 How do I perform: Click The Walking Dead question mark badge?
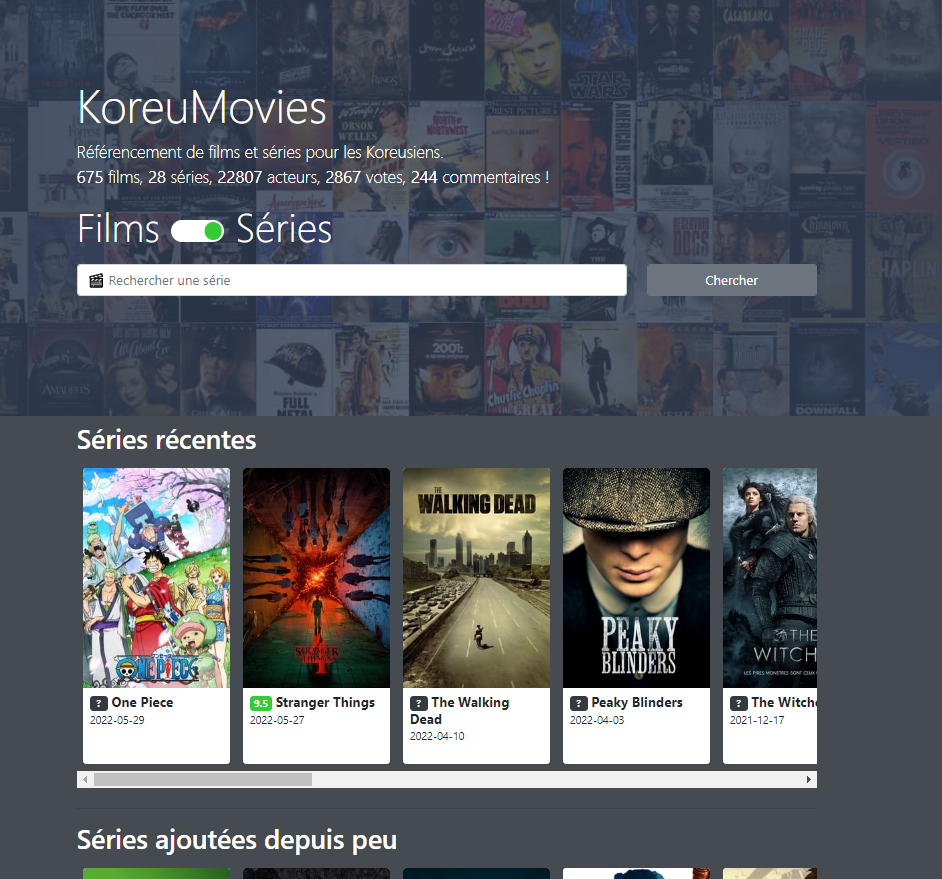[419, 703]
